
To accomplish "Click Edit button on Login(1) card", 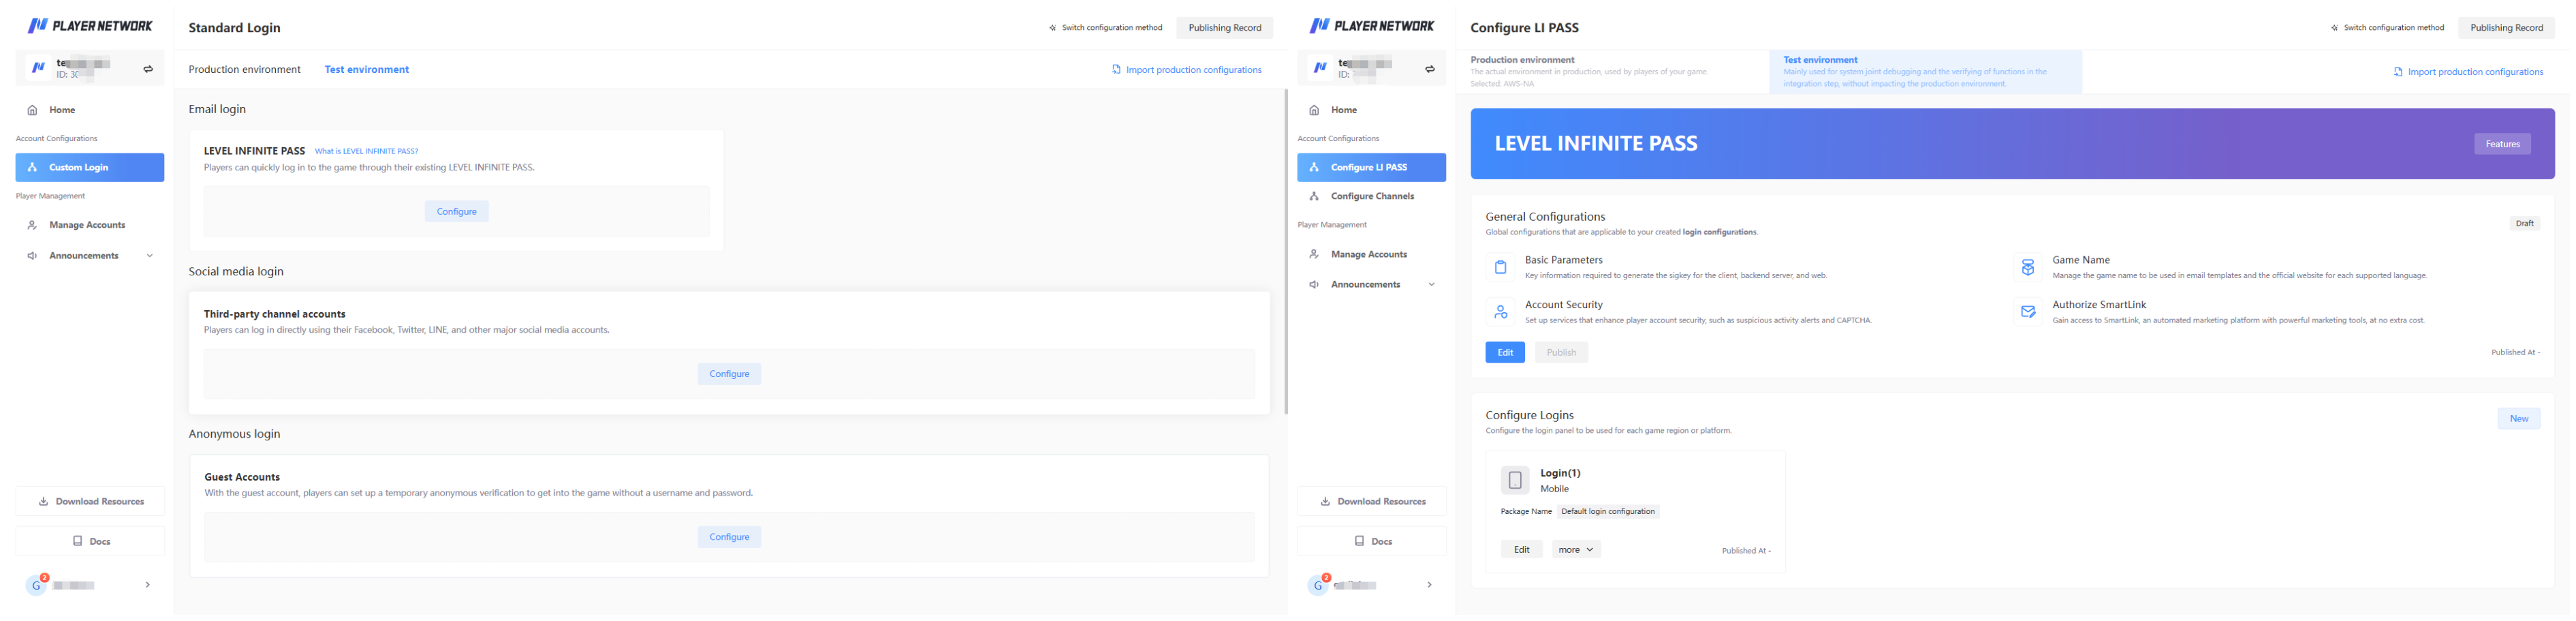I will click(x=1521, y=550).
